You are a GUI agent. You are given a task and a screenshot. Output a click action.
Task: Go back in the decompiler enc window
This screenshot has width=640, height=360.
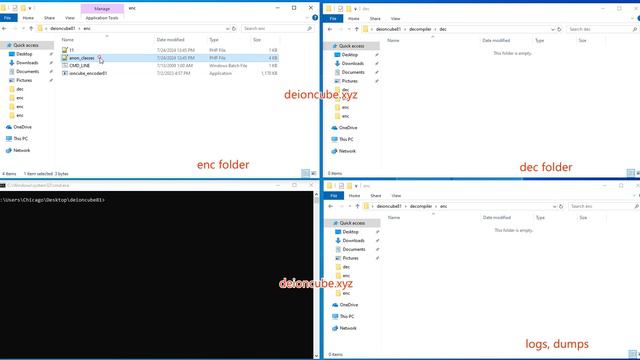331,207
